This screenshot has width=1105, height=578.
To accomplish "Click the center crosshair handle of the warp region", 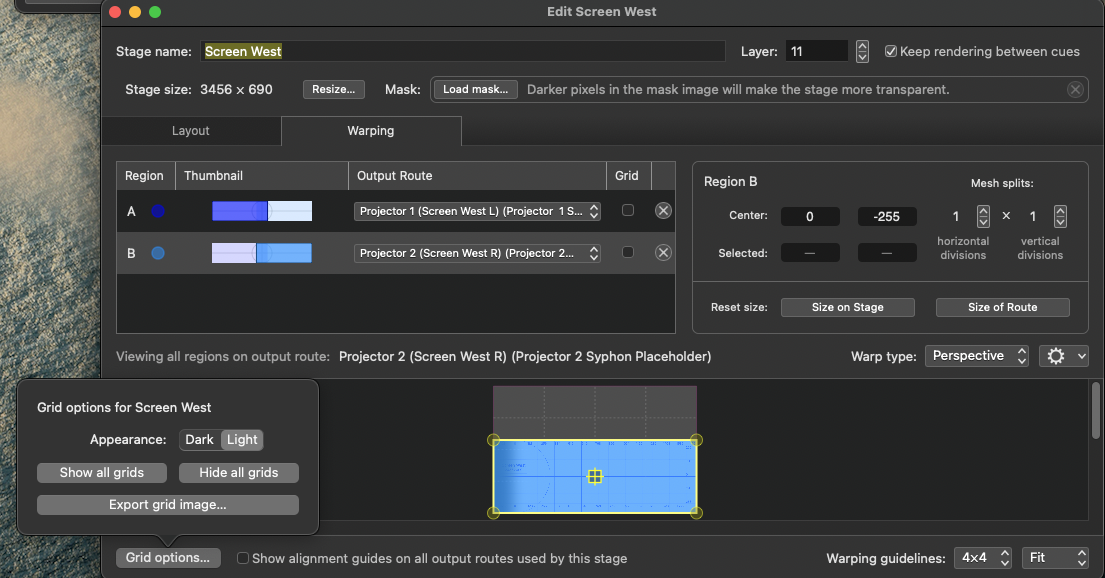I will point(595,477).
